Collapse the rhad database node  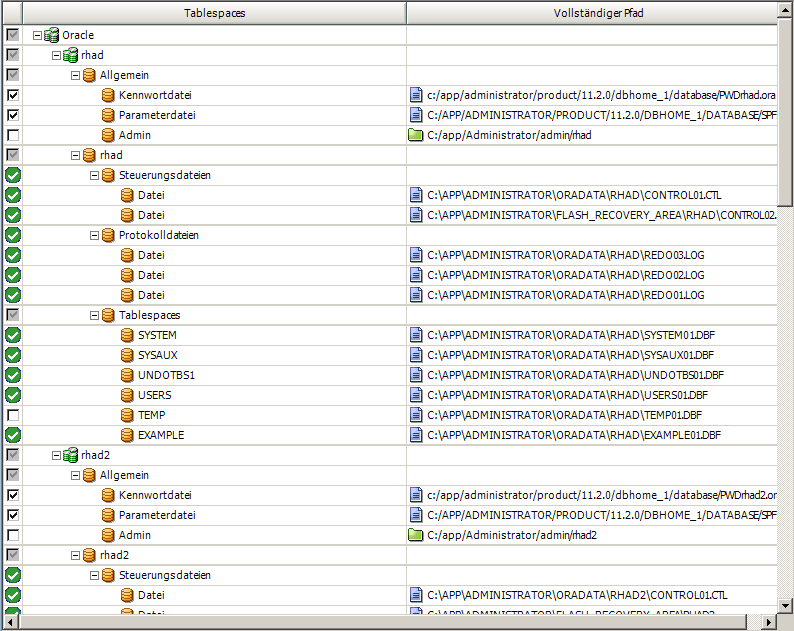56,55
